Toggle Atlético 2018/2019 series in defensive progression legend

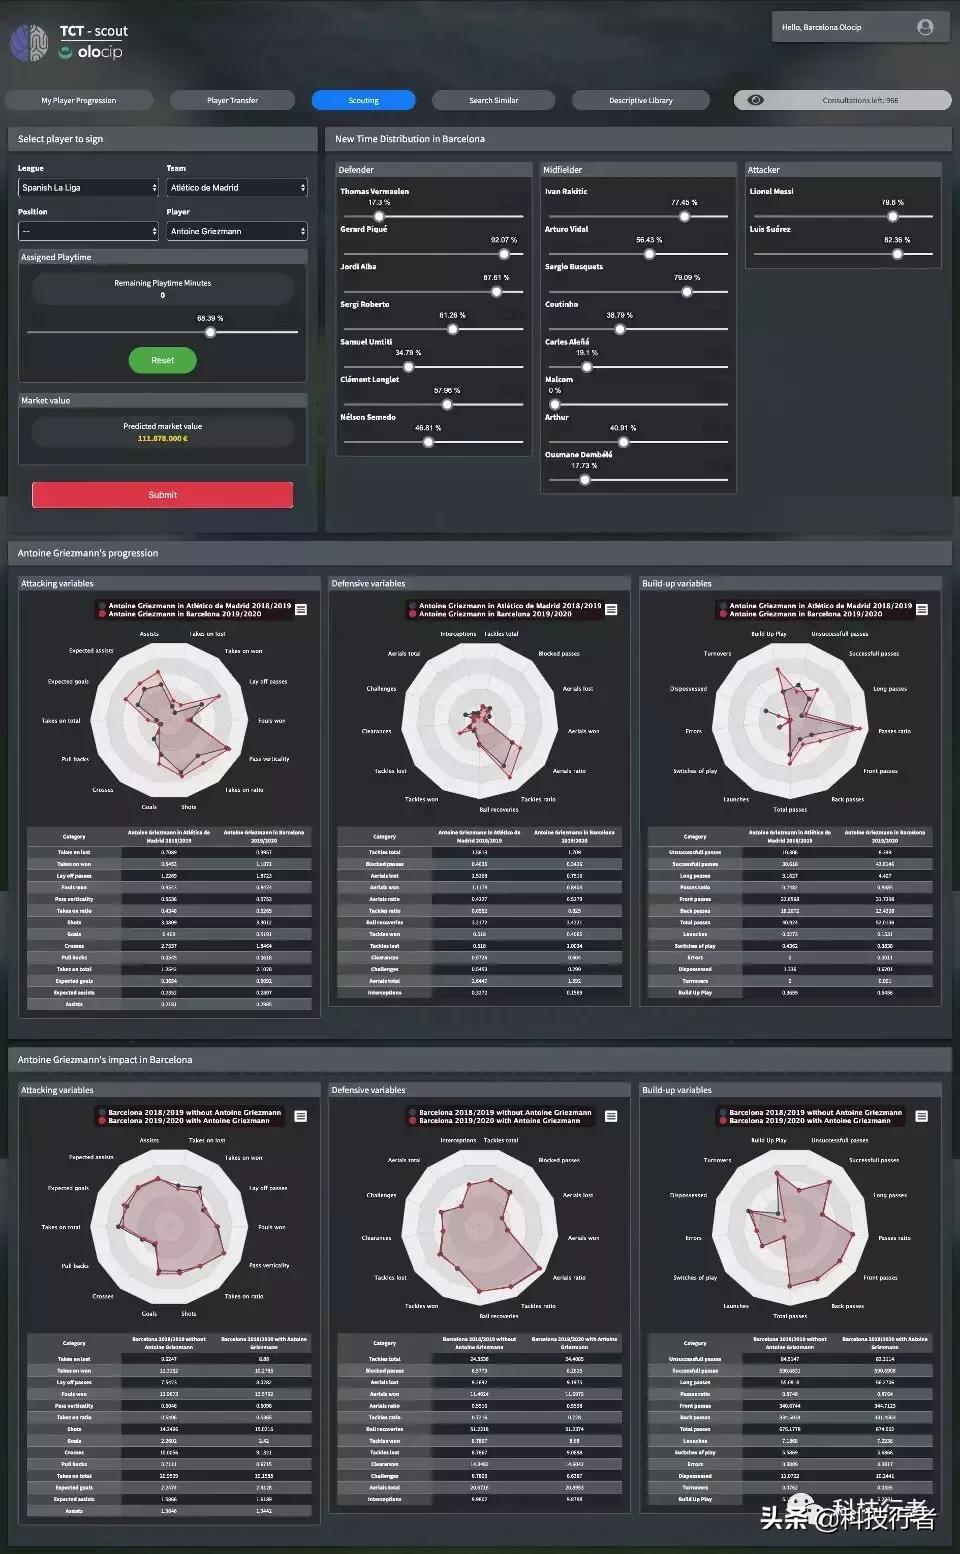(506, 605)
